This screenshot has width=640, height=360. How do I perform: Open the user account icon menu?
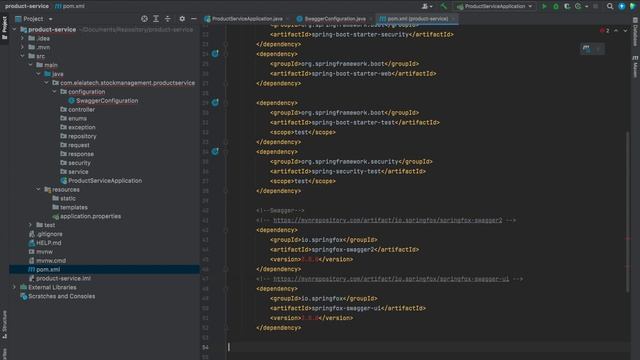(427, 6)
